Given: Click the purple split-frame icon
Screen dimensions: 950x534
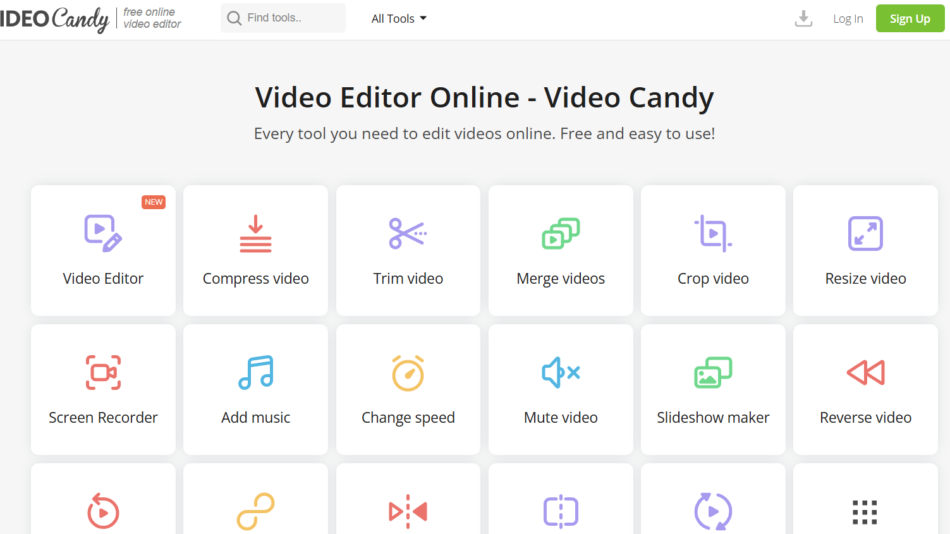Looking at the screenshot, I should pyautogui.click(x=560, y=511).
